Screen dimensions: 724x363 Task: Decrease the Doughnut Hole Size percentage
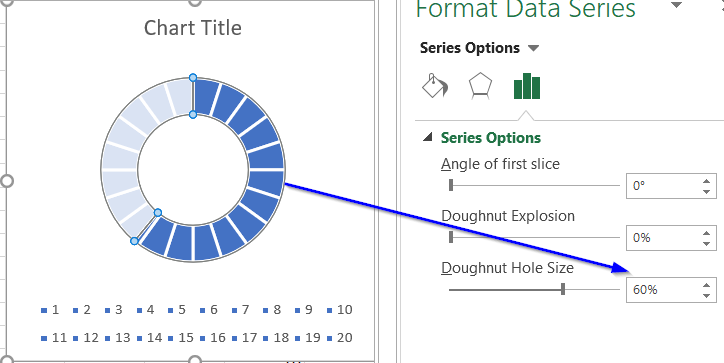(706, 296)
